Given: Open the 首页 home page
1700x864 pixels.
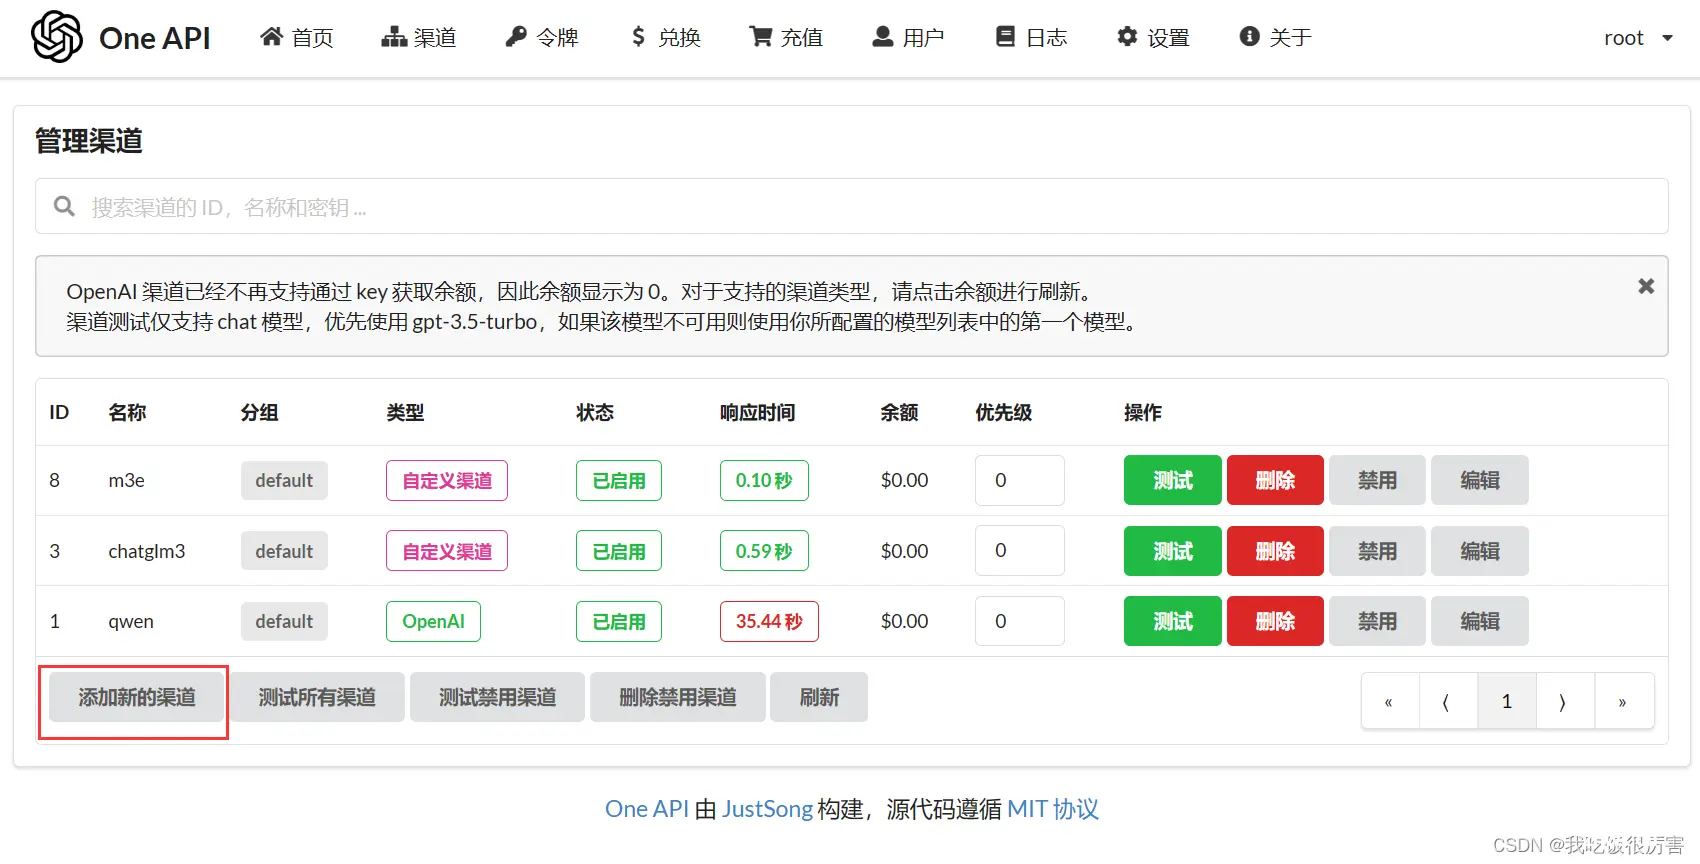Looking at the screenshot, I should [x=296, y=37].
